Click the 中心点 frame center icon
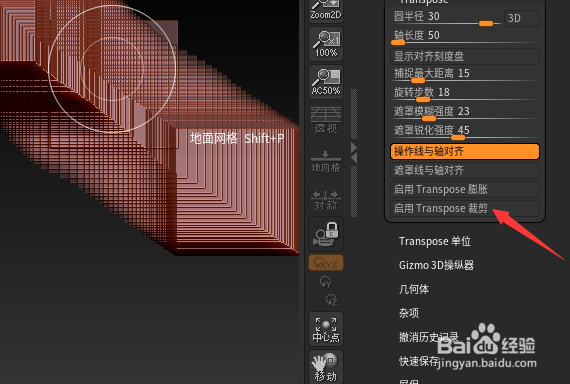 (x=326, y=329)
